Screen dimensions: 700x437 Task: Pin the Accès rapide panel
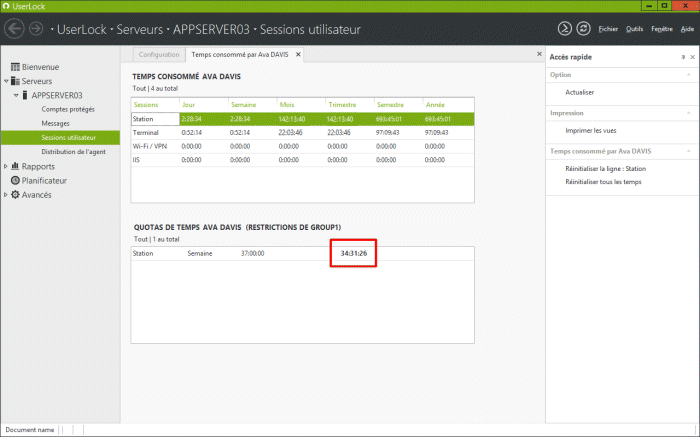coord(683,57)
